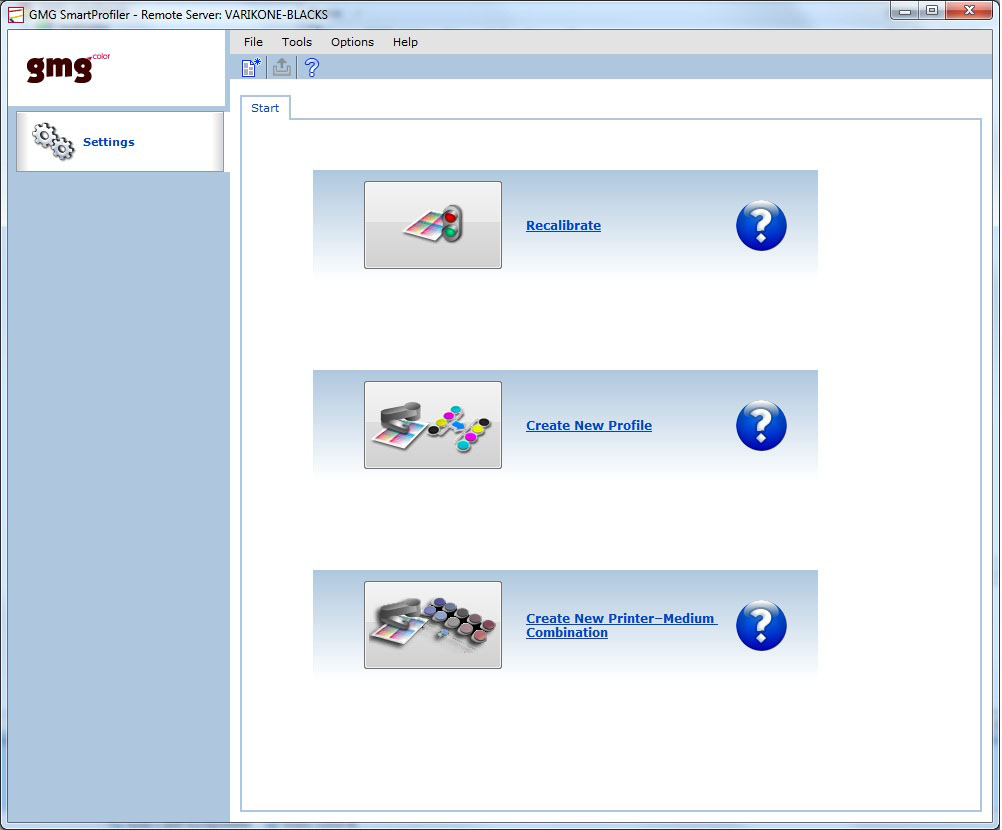Open the Tools menu
The image size is (1002, 830).
click(x=297, y=42)
